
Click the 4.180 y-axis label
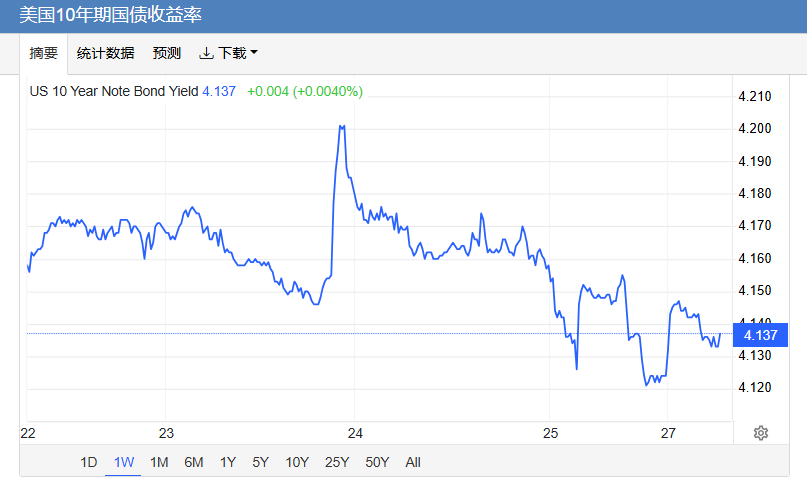click(x=755, y=193)
